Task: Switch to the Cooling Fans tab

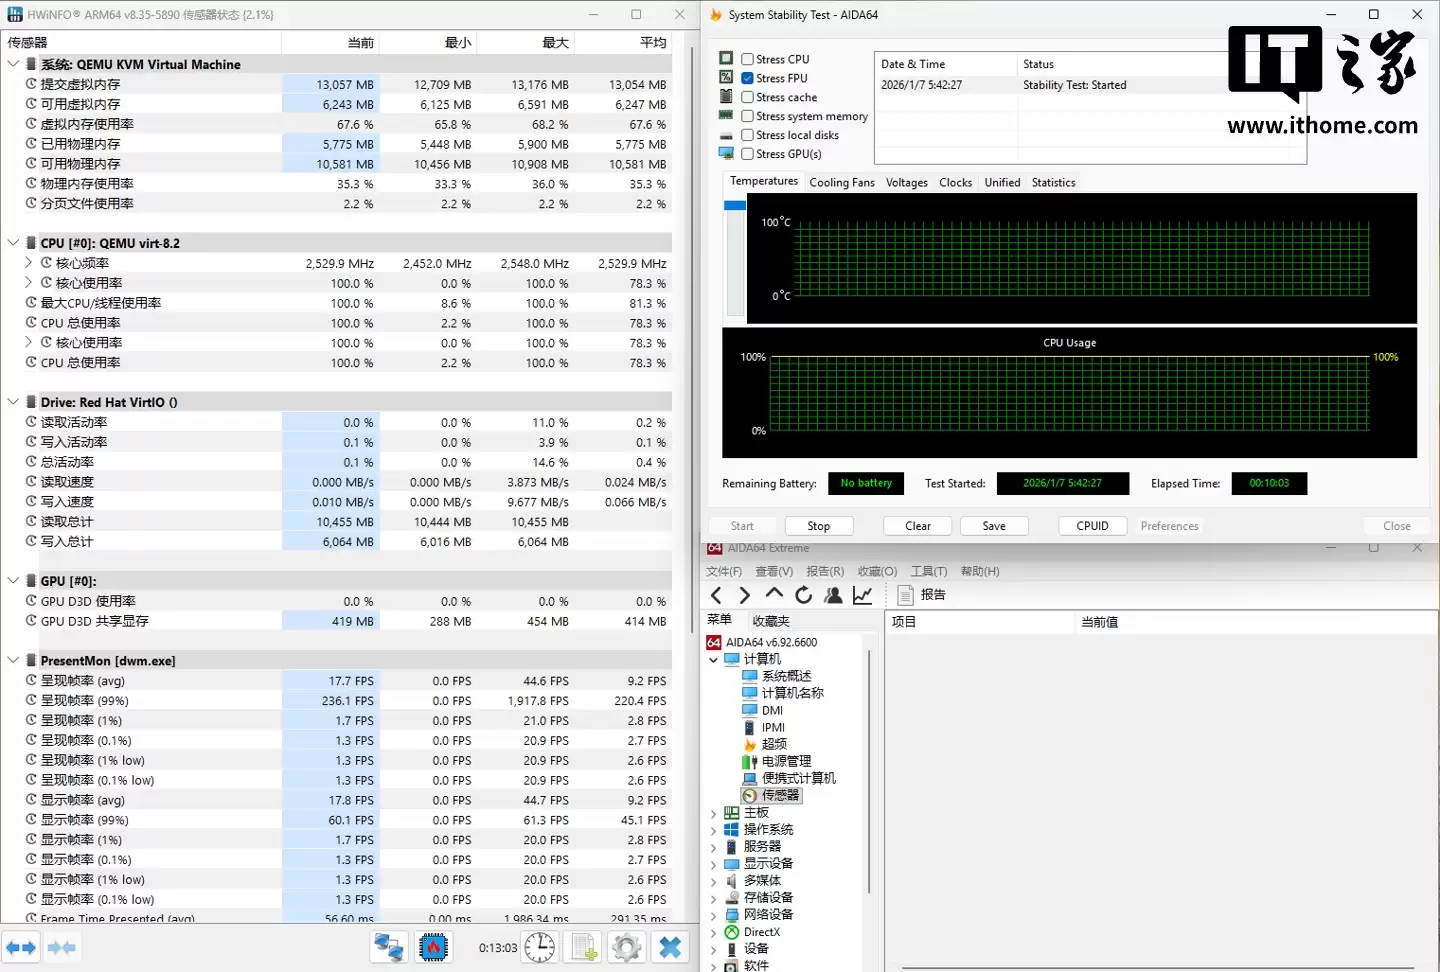Action: coord(841,183)
